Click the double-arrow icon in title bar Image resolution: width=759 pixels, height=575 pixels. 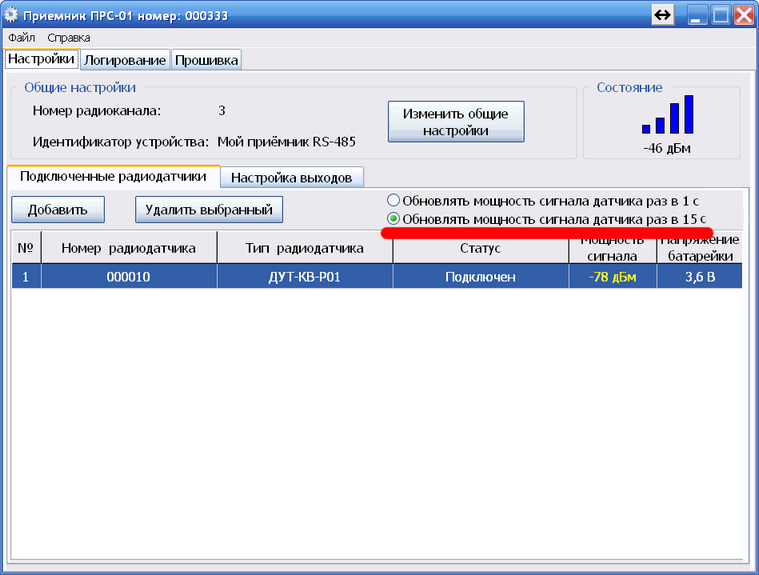point(662,15)
